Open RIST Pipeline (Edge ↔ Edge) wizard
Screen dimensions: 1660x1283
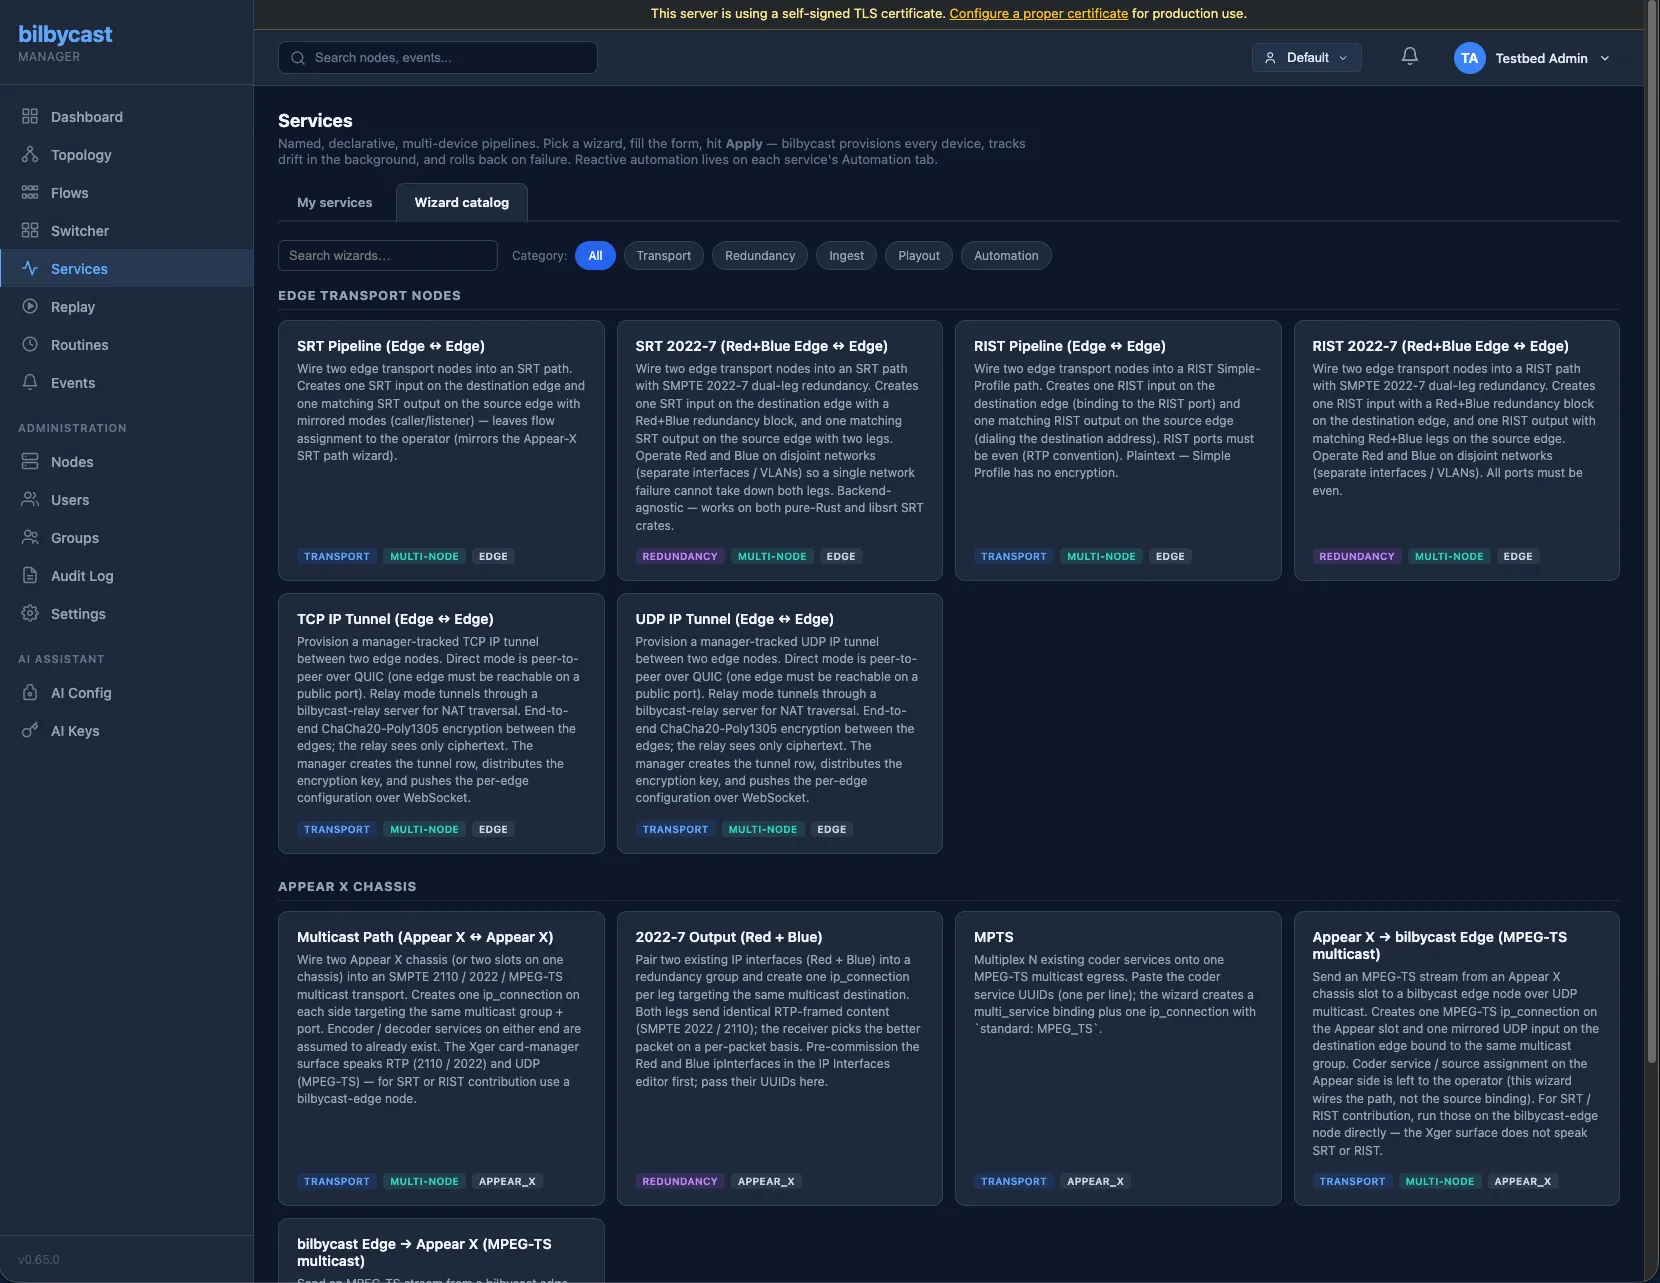1118,450
